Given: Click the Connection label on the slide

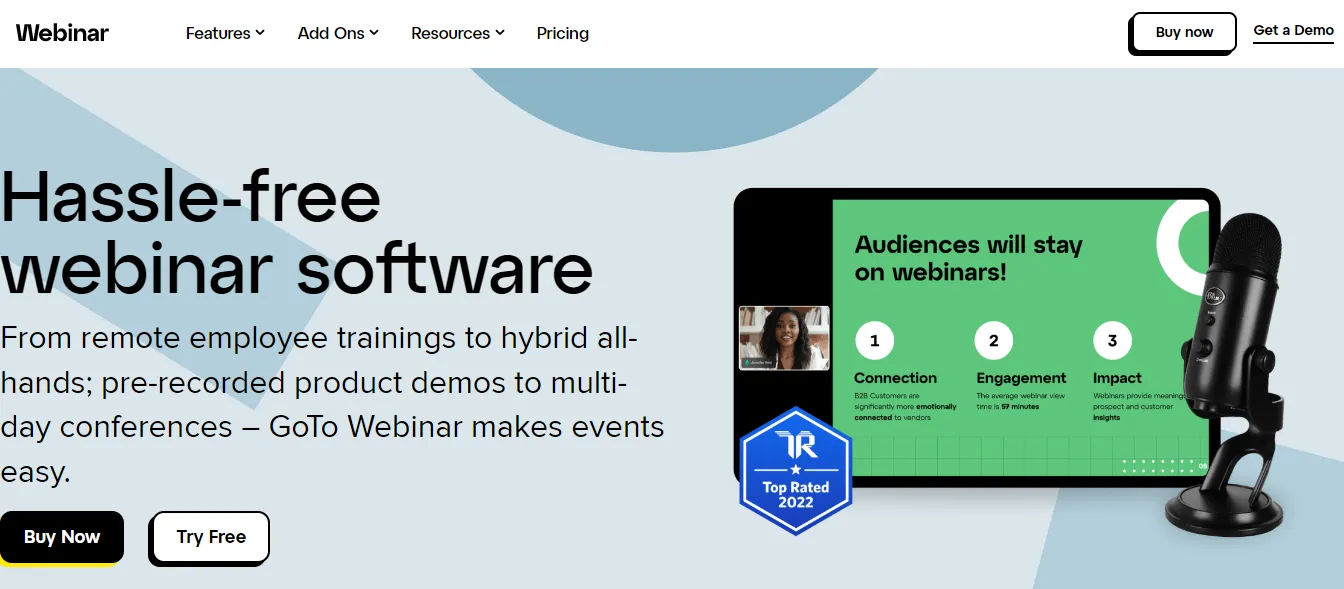Looking at the screenshot, I should pos(896,378).
